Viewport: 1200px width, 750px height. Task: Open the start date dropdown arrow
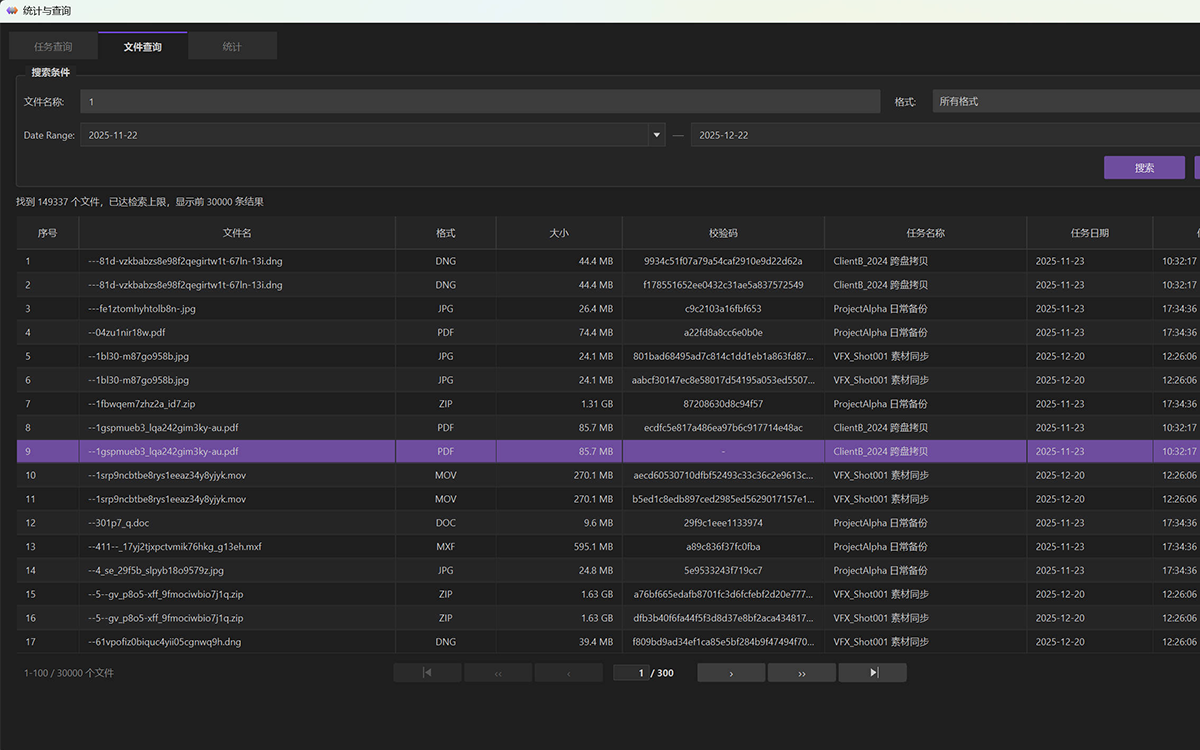(x=657, y=135)
